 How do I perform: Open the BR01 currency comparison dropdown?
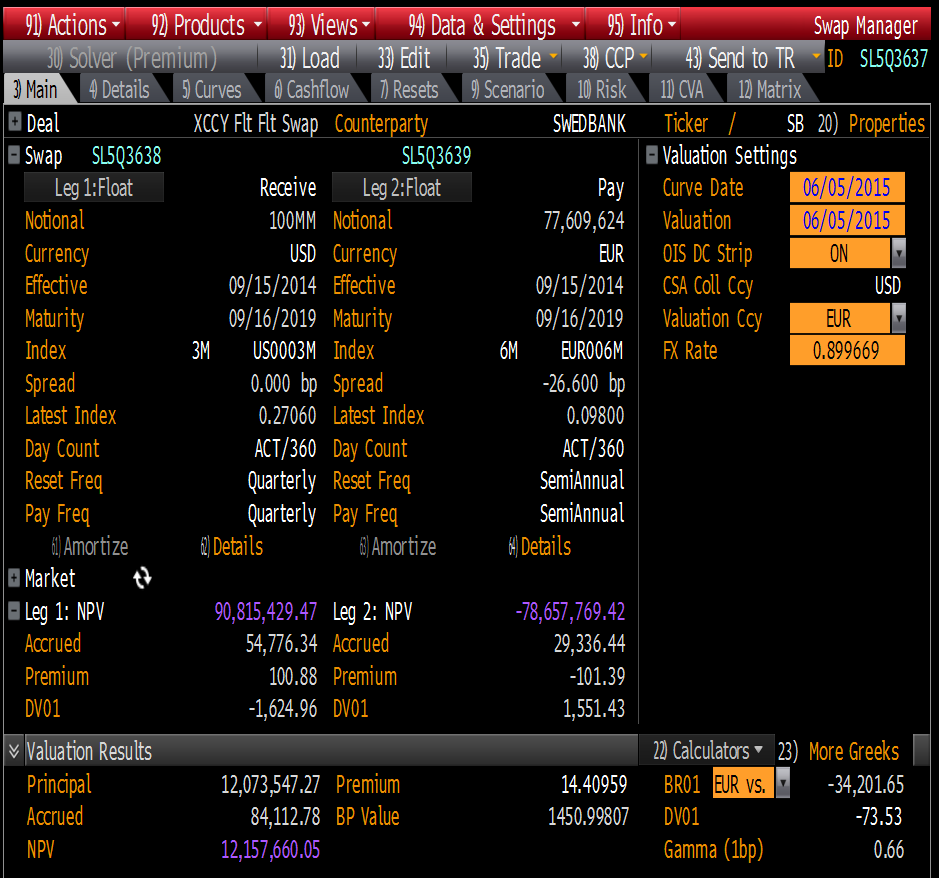pos(781,785)
